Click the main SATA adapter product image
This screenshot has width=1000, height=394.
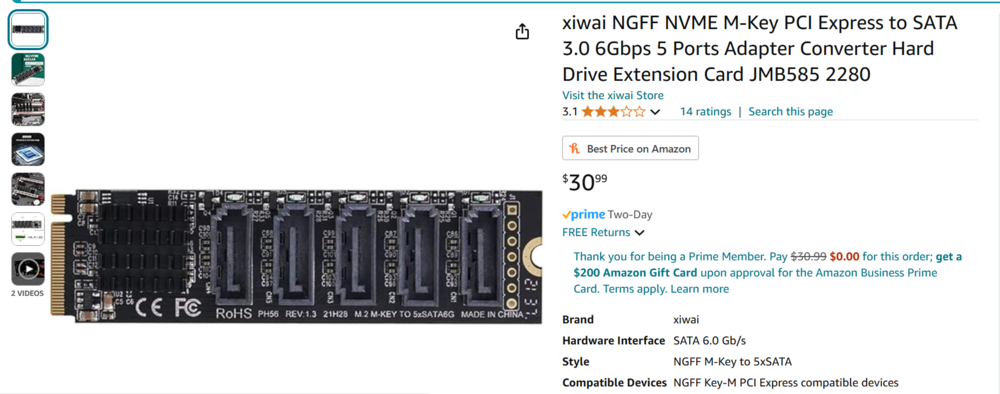click(297, 256)
